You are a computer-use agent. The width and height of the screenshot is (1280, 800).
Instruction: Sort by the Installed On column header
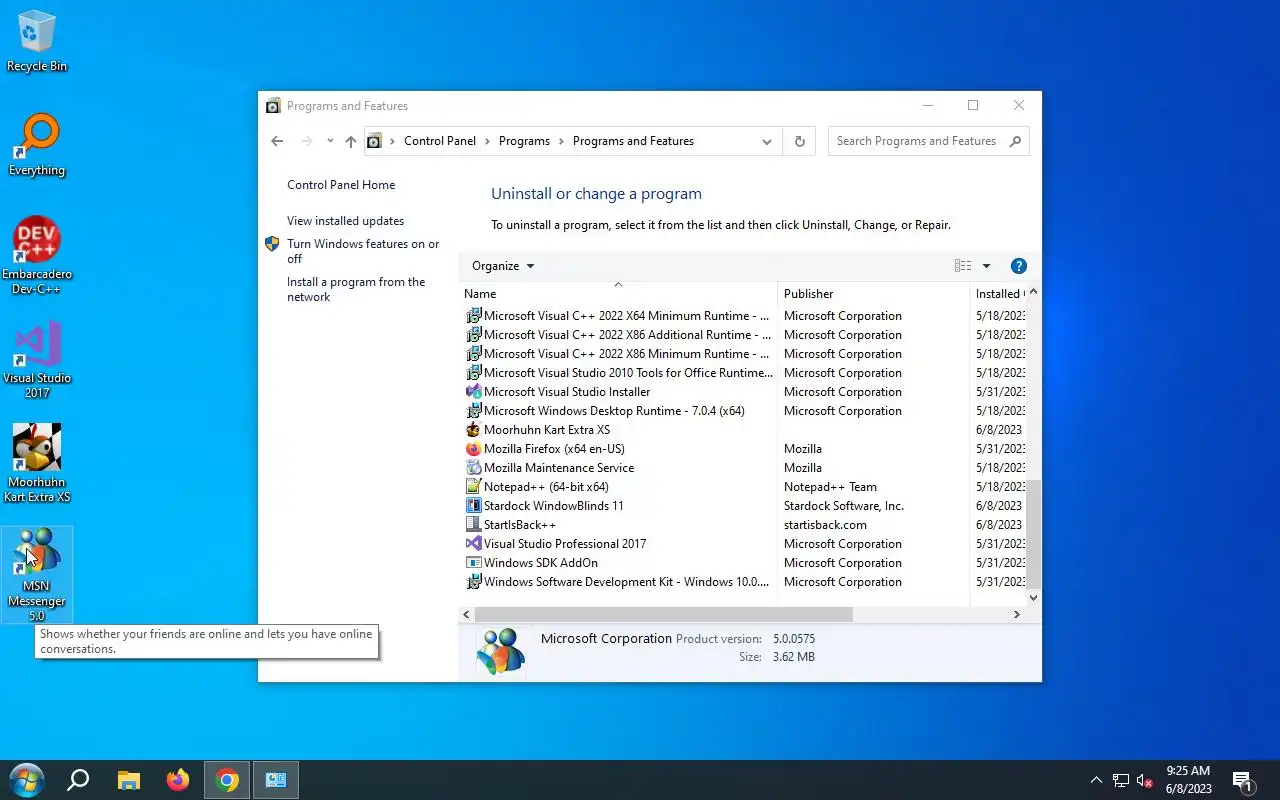pyautogui.click(x=998, y=294)
